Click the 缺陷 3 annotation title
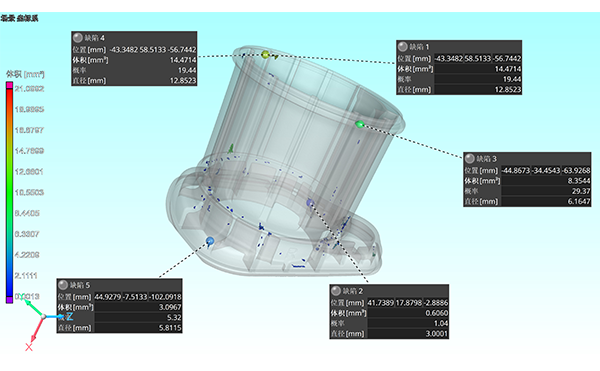600x371 pixels. (x=486, y=159)
